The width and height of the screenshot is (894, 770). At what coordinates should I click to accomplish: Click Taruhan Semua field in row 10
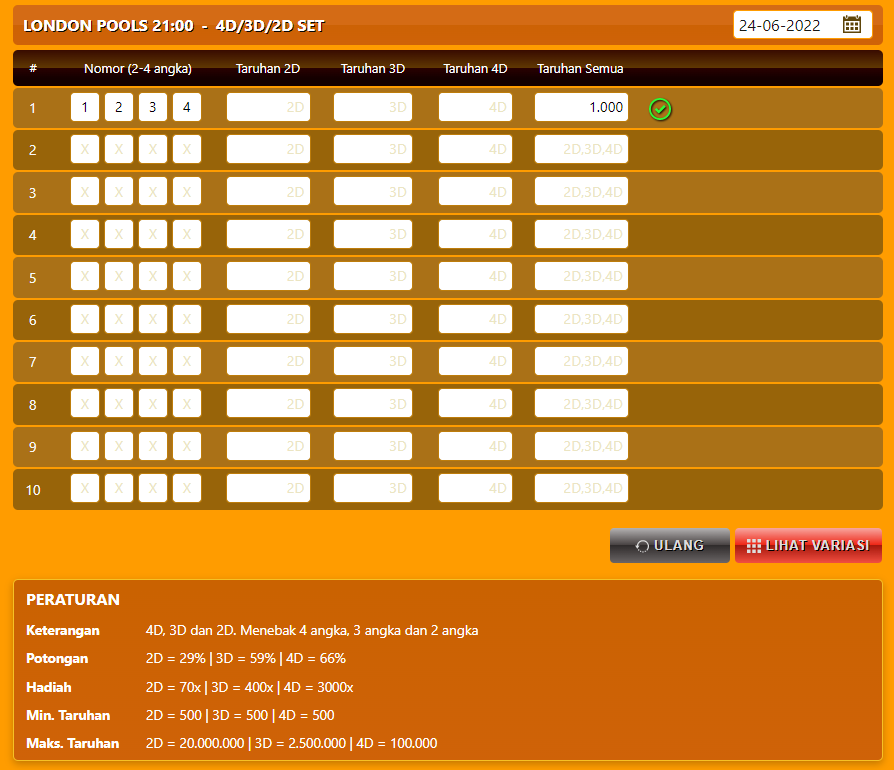pyautogui.click(x=581, y=489)
